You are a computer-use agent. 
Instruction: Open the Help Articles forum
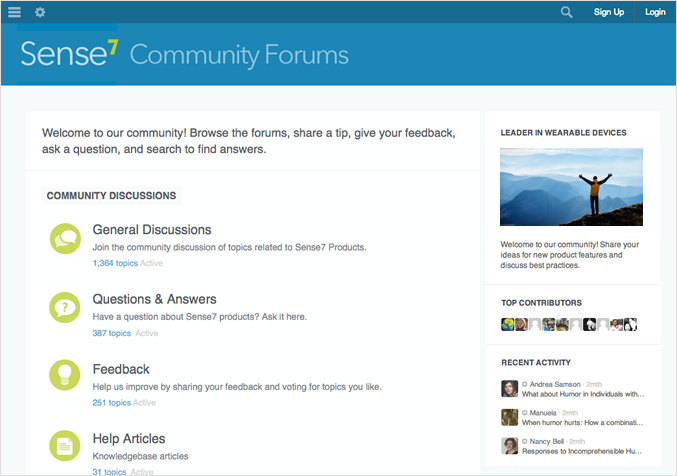tap(129, 439)
